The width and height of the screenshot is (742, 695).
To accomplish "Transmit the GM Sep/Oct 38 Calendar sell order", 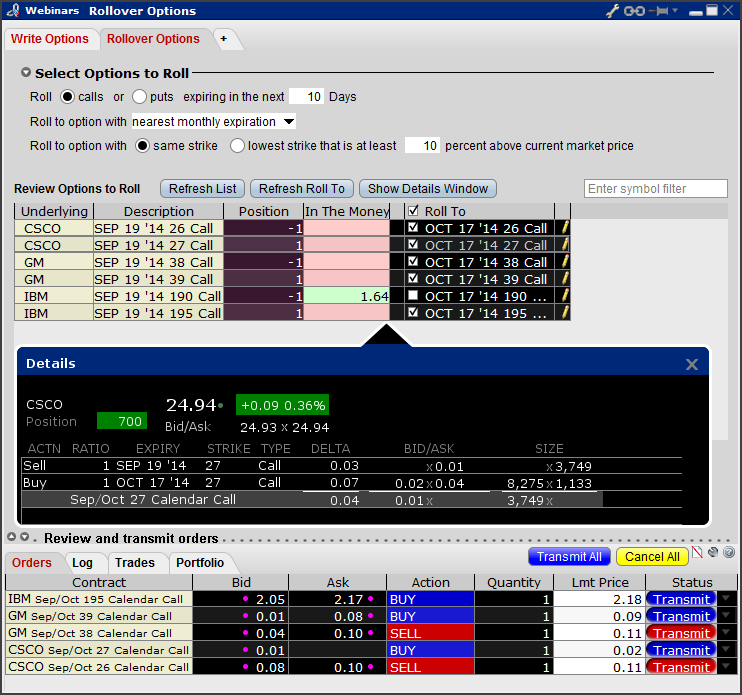I will 681,633.
